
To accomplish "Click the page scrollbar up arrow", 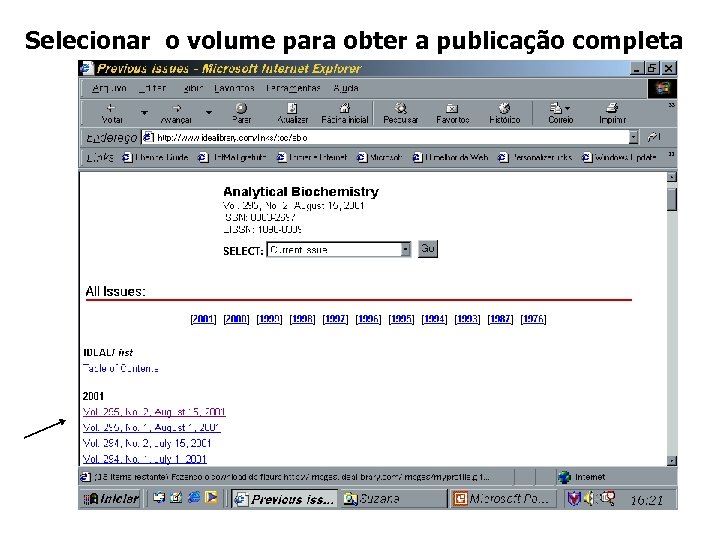I will point(672,177).
